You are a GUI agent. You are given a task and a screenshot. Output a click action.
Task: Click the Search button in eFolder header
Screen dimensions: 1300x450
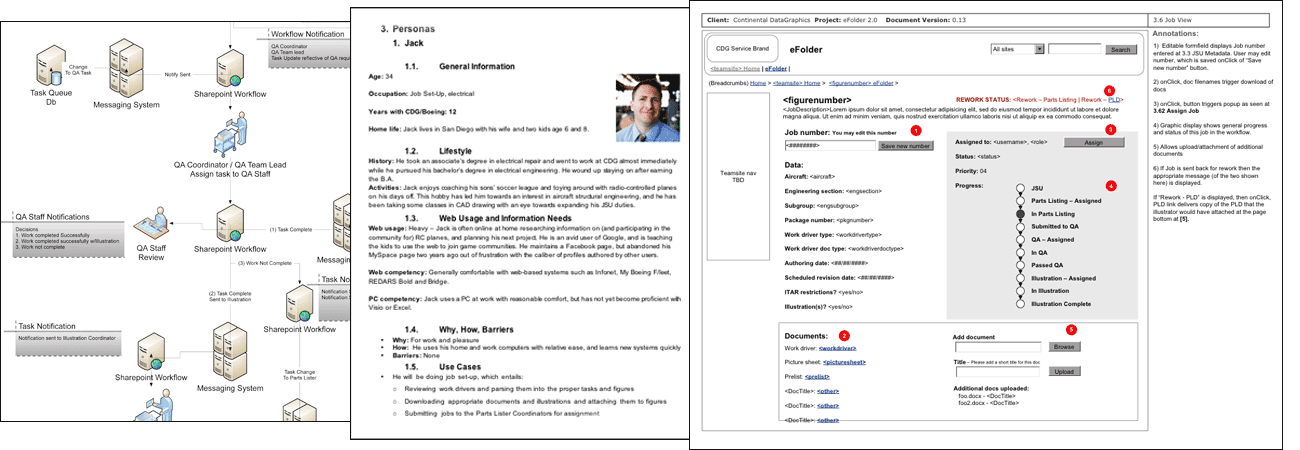pyautogui.click(x=1120, y=49)
